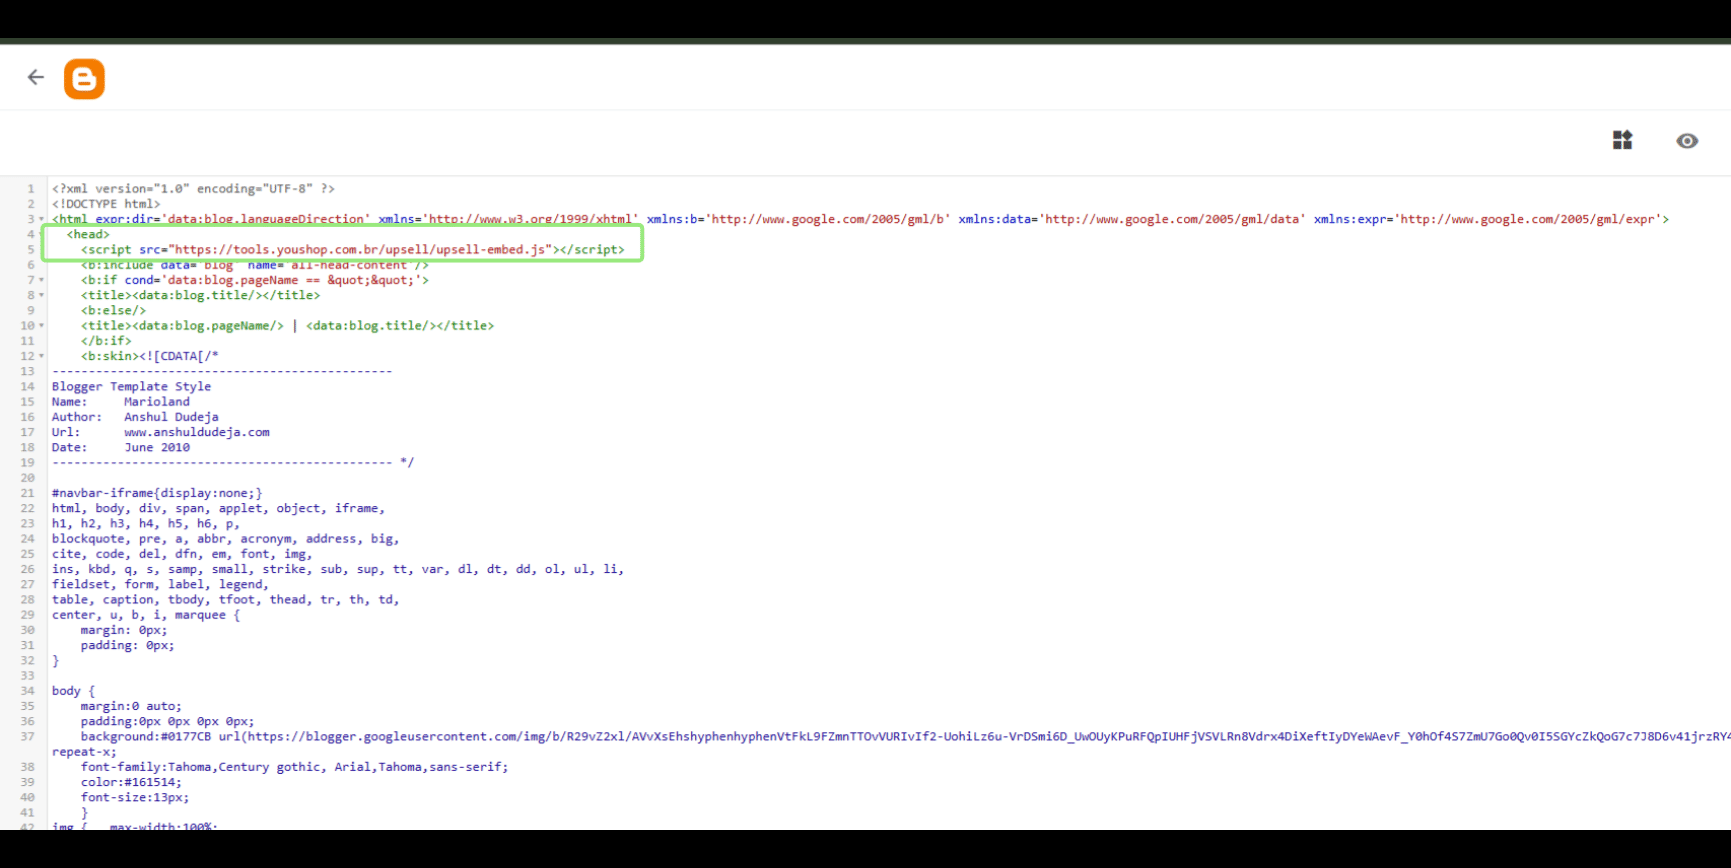
Task: Click the b:if cond pageName line
Action: pos(255,280)
